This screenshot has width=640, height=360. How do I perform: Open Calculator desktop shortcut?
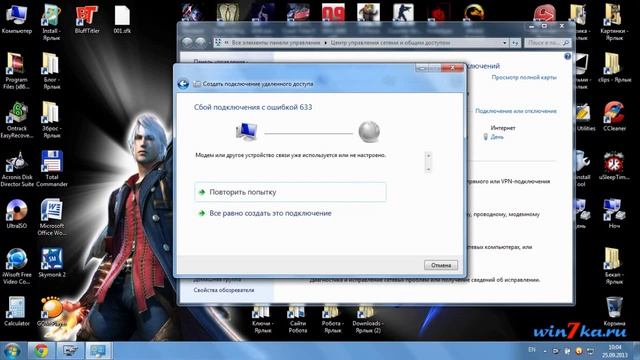(x=16, y=311)
